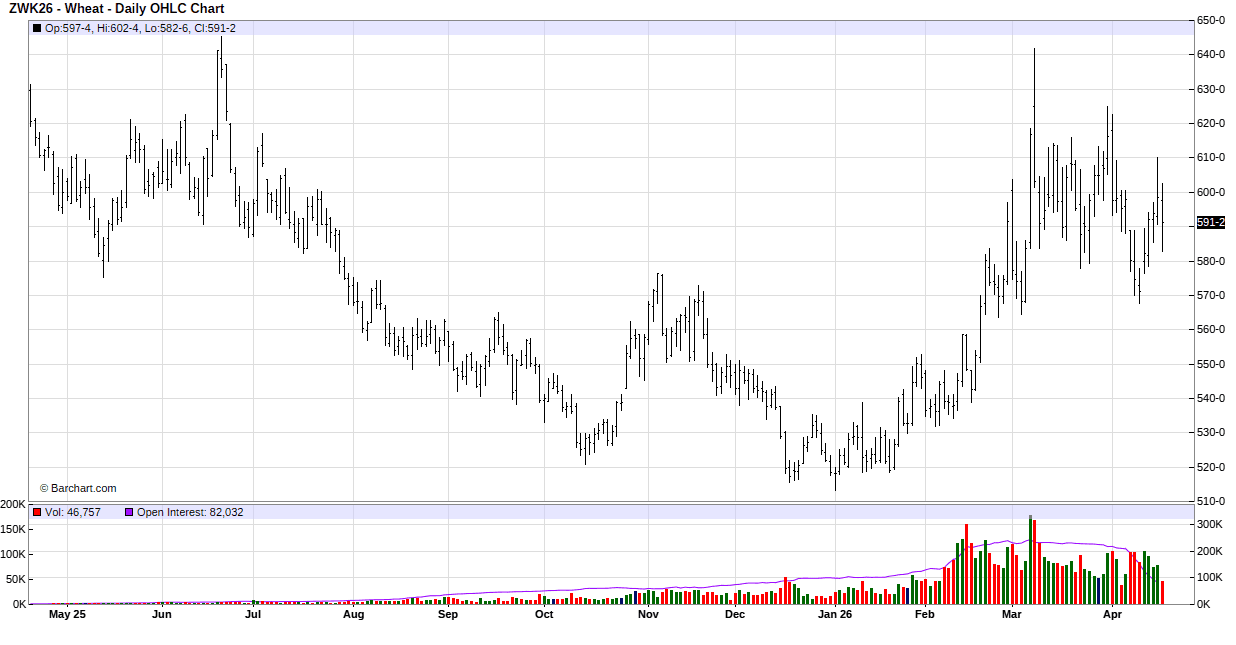Click the Vol: 46,757 readout text

click(73, 512)
